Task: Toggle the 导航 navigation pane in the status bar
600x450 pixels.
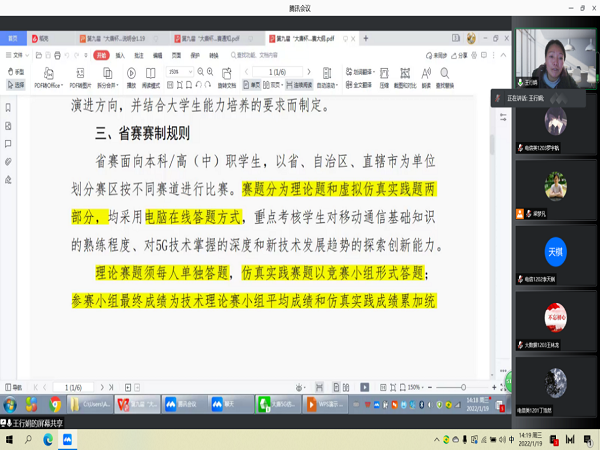Action: [13, 388]
